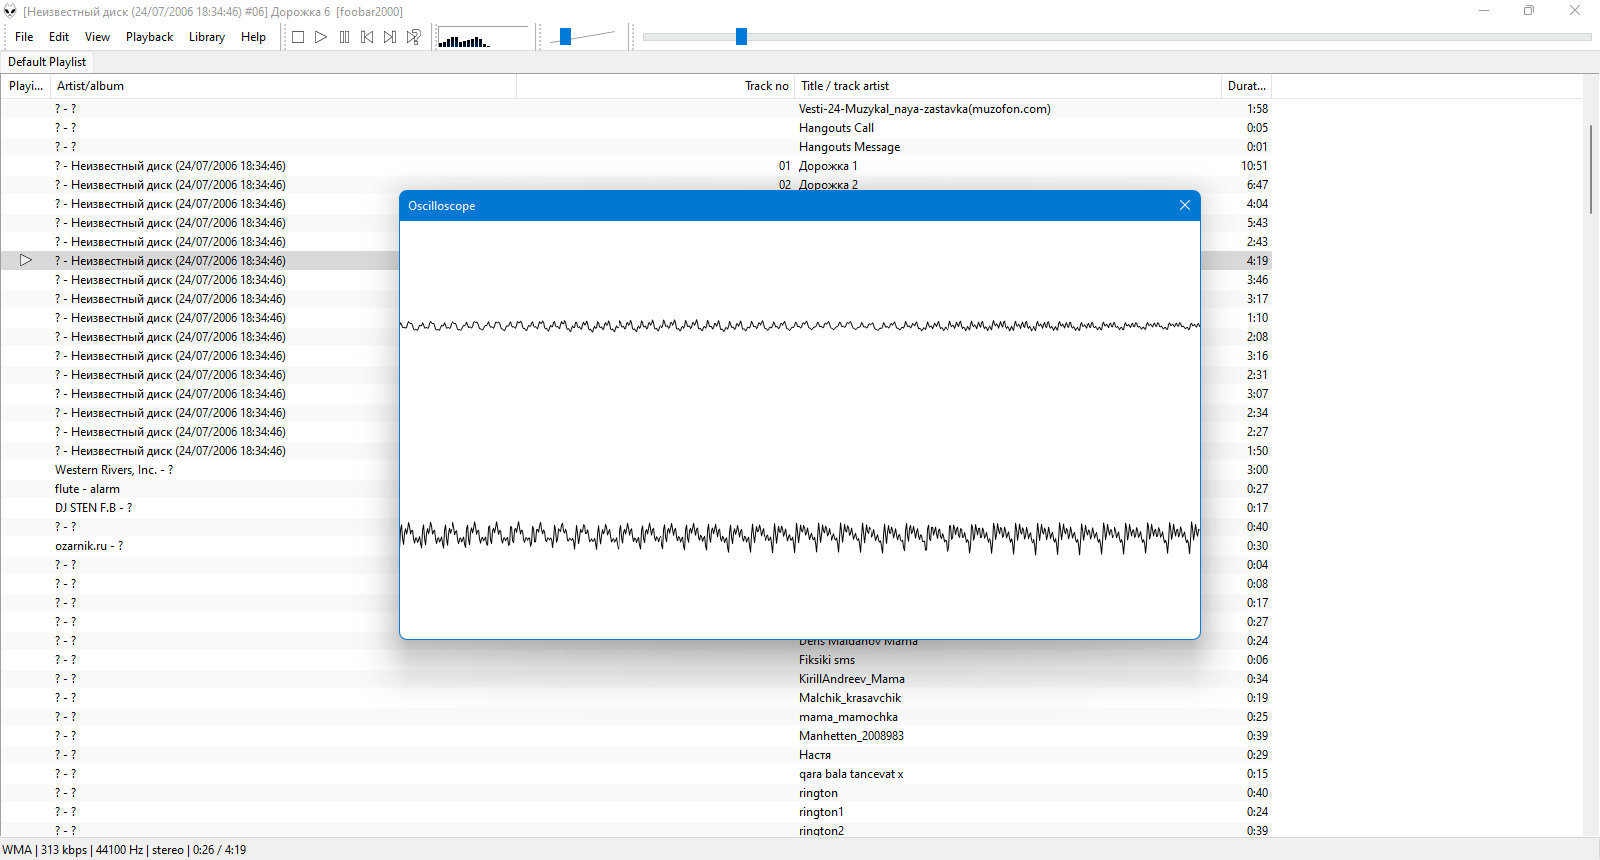Skip to the next track icon
The height and width of the screenshot is (860, 1600).
click(x=390, y=37)
